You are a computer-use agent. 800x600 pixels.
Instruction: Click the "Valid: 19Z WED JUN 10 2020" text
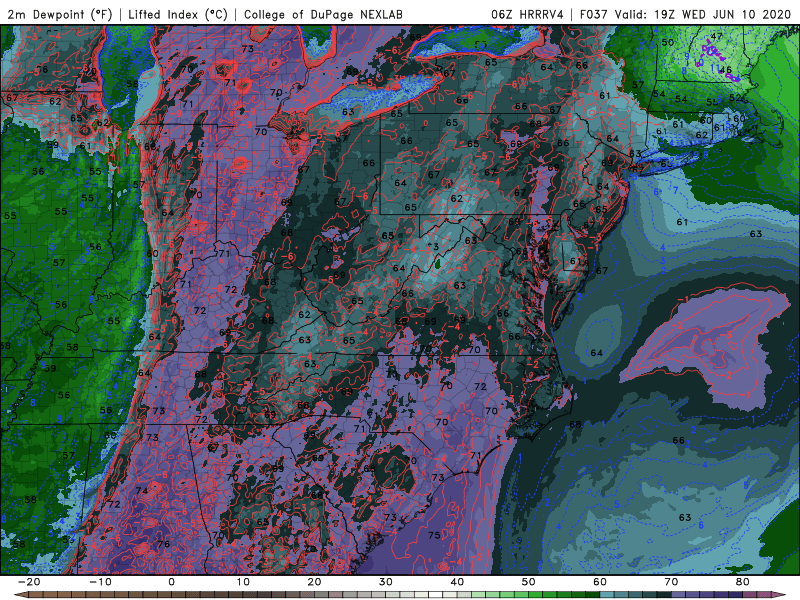coord(703,14)
